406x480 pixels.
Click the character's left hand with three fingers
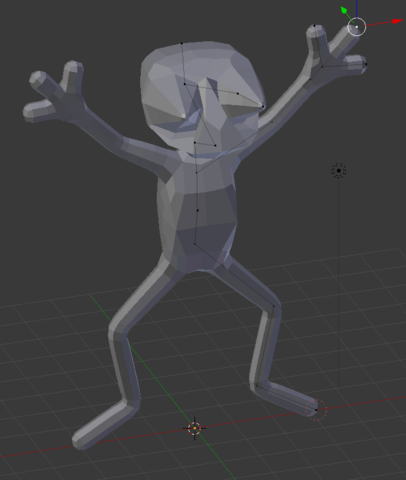click(x=55, y=92)
